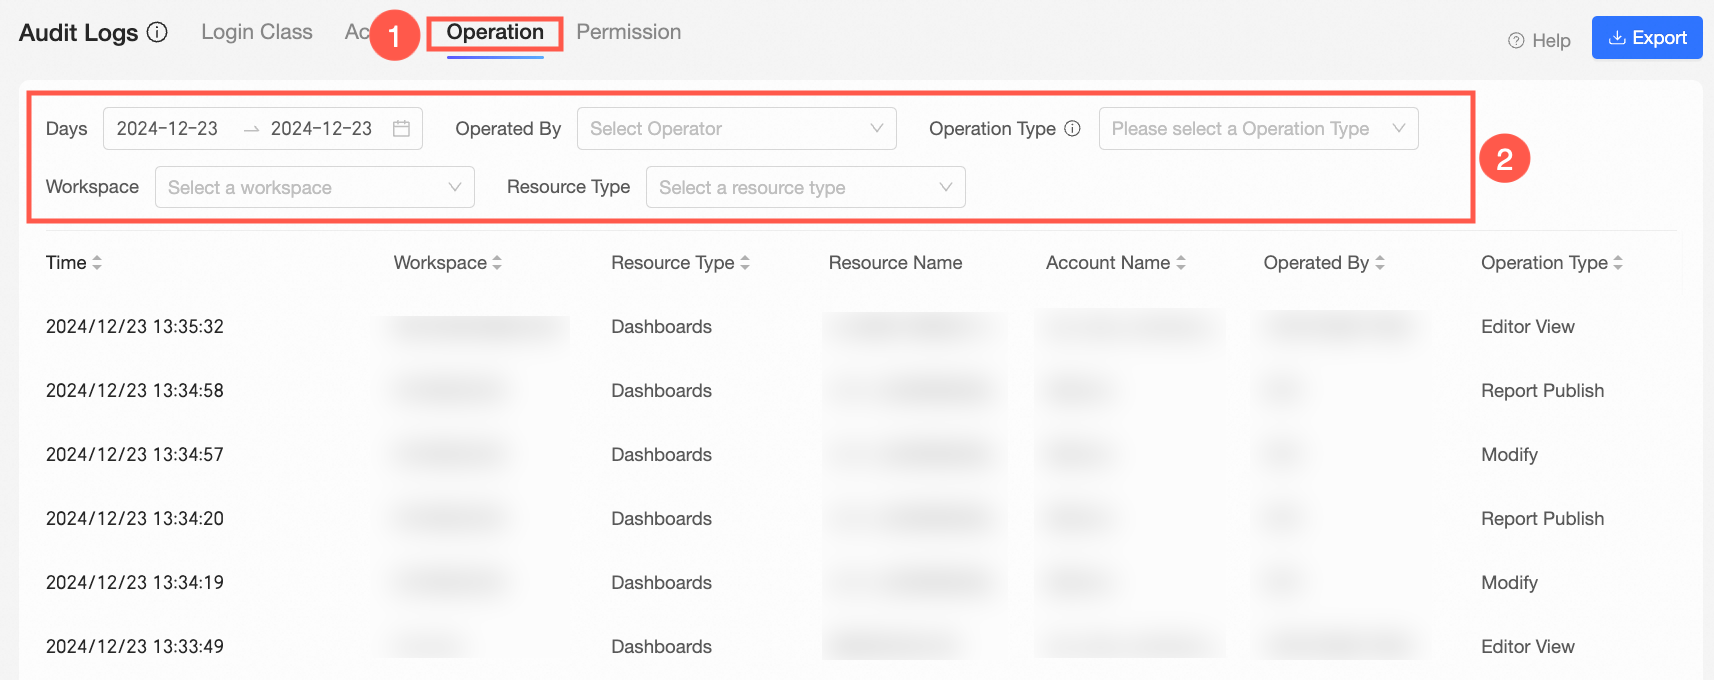
Task: Sort by Operated By column arrows
Action: coord(1380,263)
